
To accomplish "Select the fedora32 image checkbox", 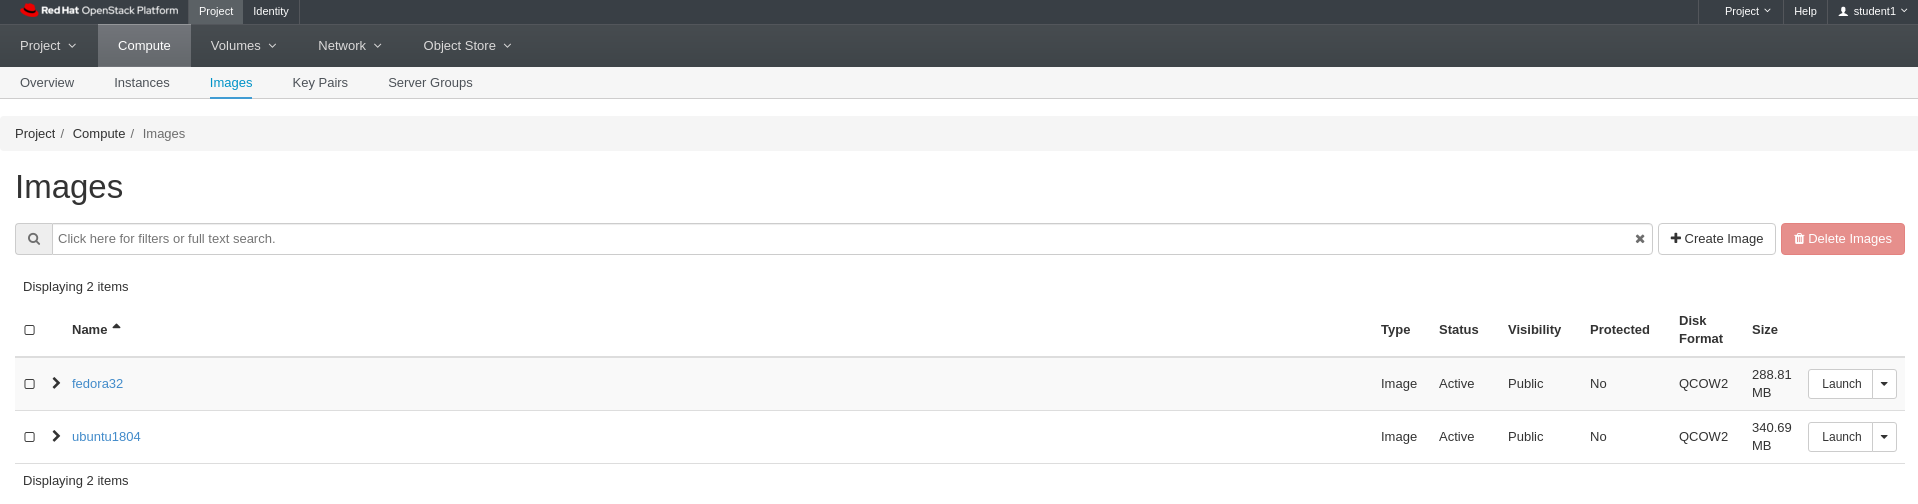I will 29,384.
